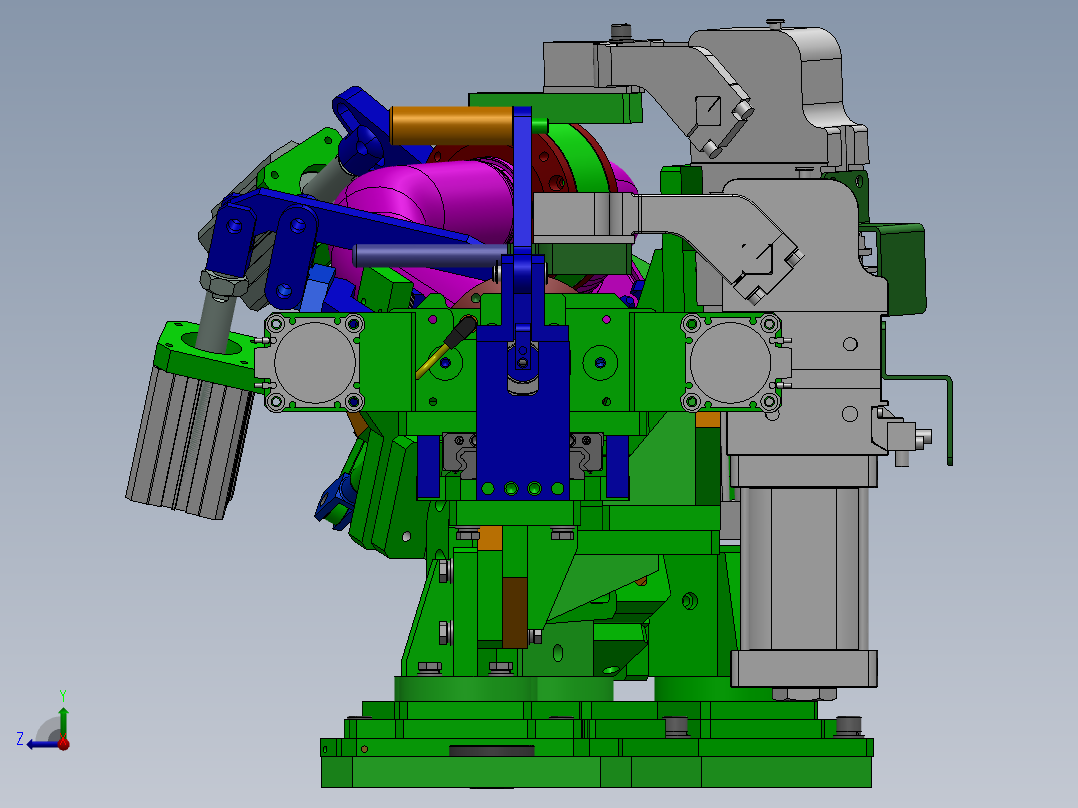Click the red X axis dot of triad
Viewport: 1078px width, 808px height.
64,743
